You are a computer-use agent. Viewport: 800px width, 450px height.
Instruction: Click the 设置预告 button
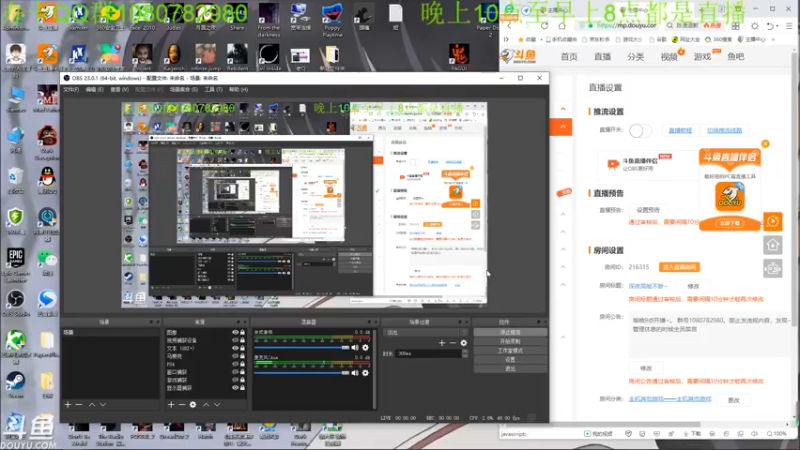click(648, 210)
